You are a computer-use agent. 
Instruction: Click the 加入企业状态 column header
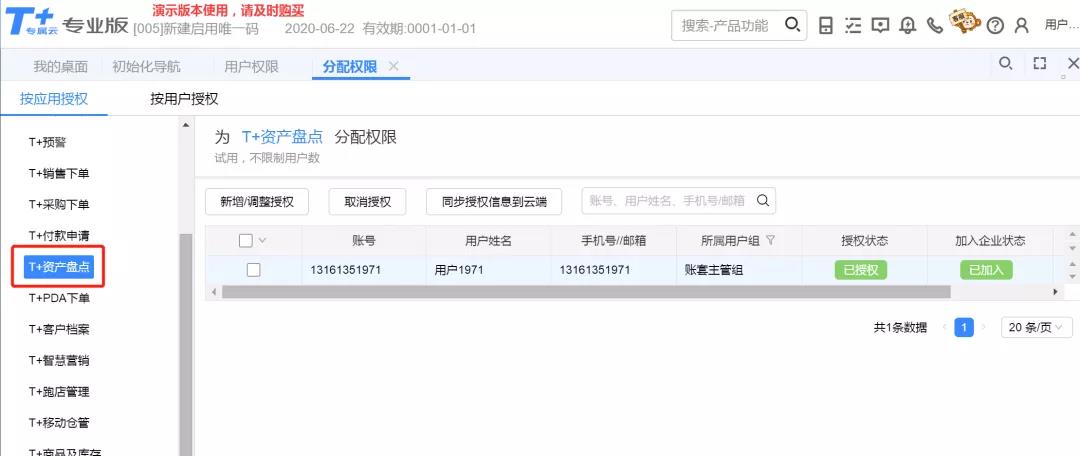point(990,241)
